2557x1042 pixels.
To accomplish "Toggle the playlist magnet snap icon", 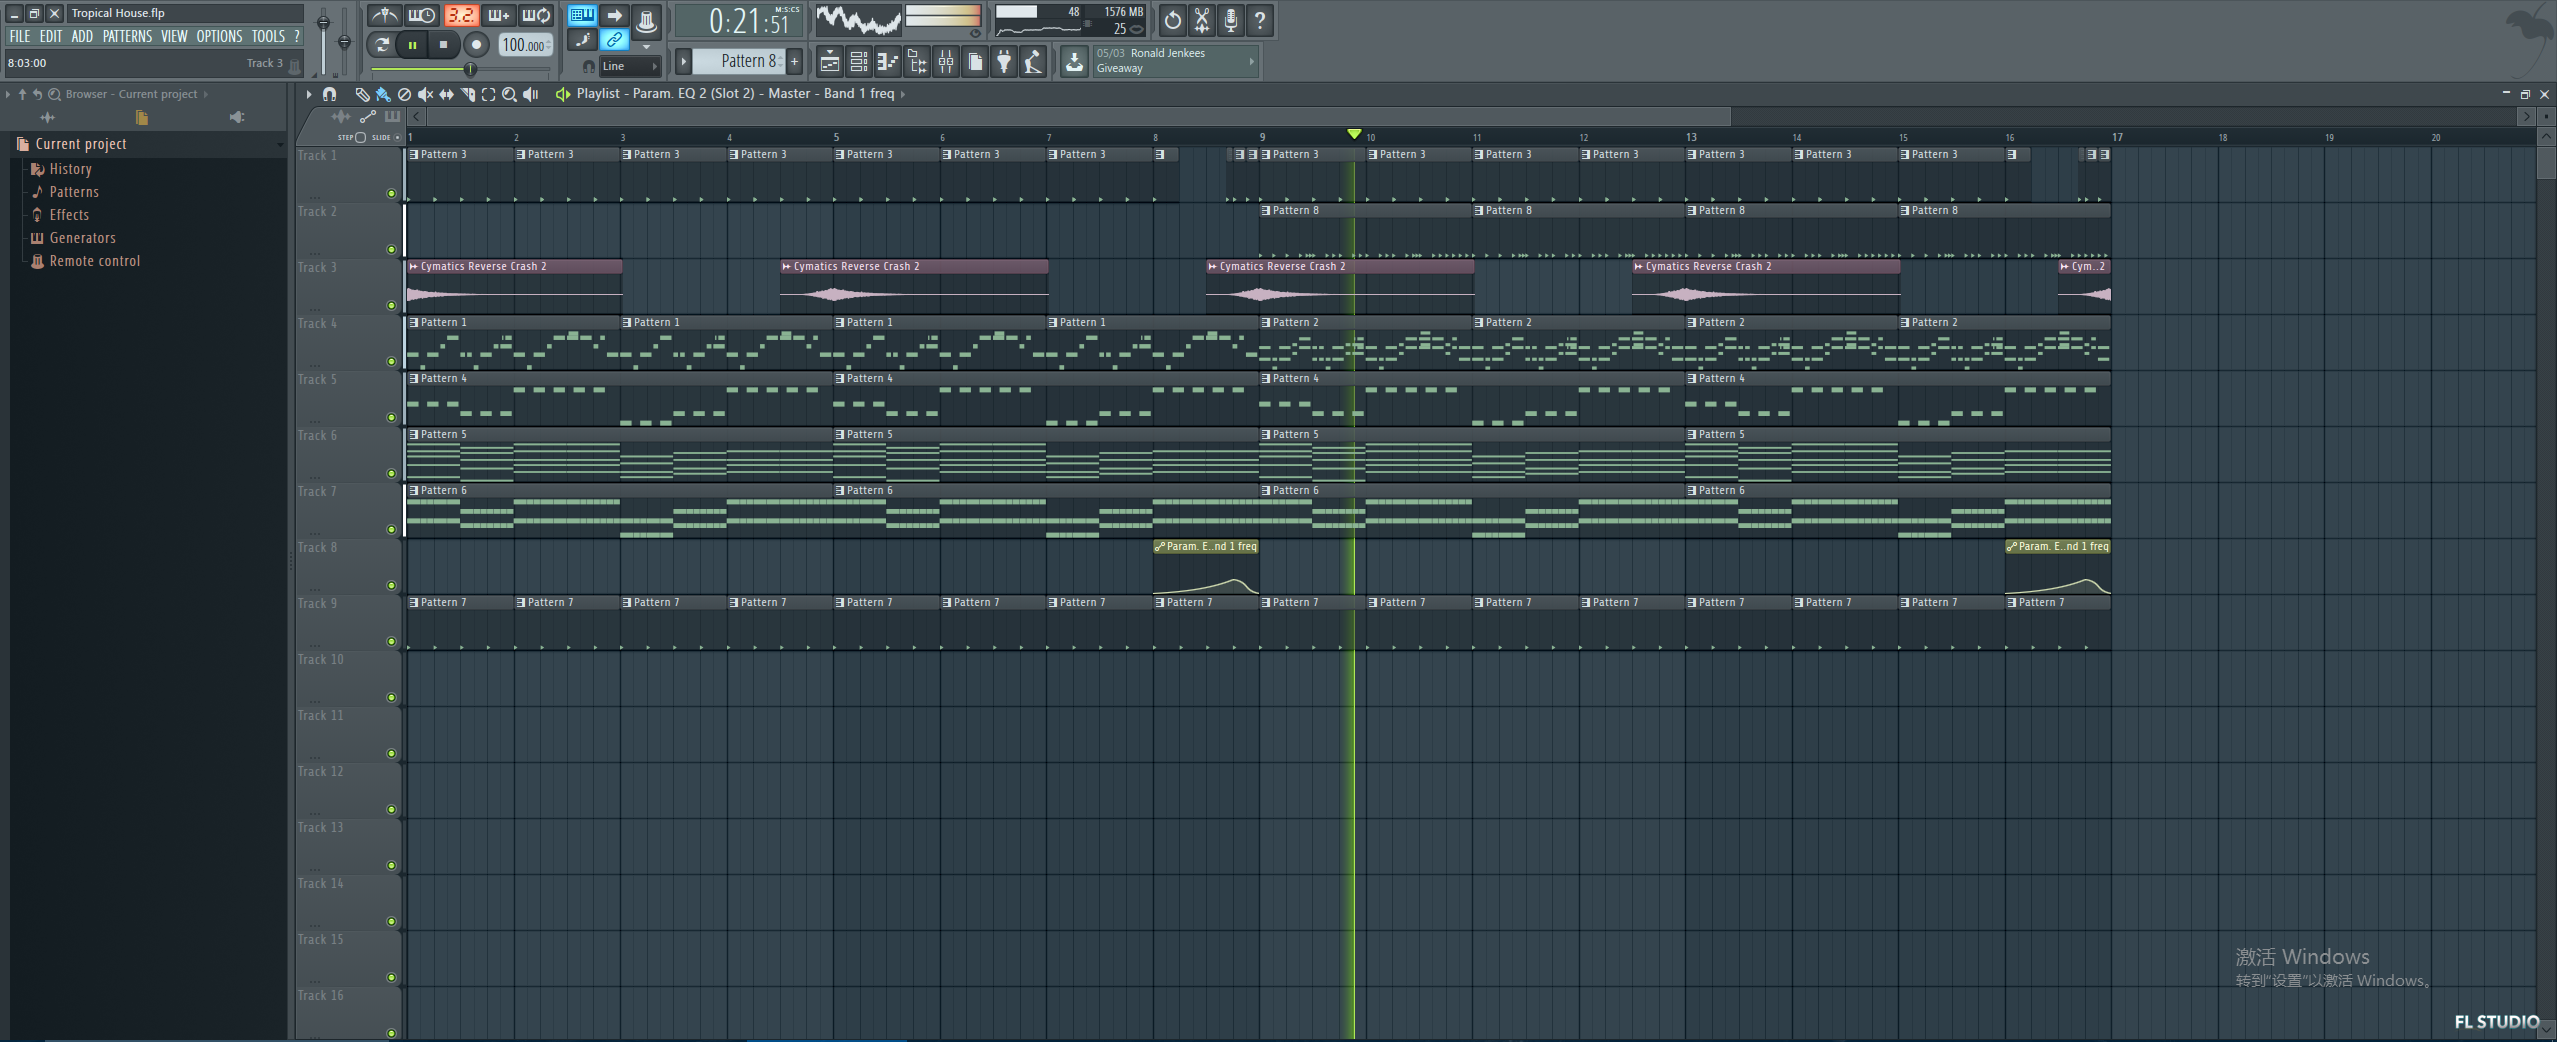I will [329, 94].
